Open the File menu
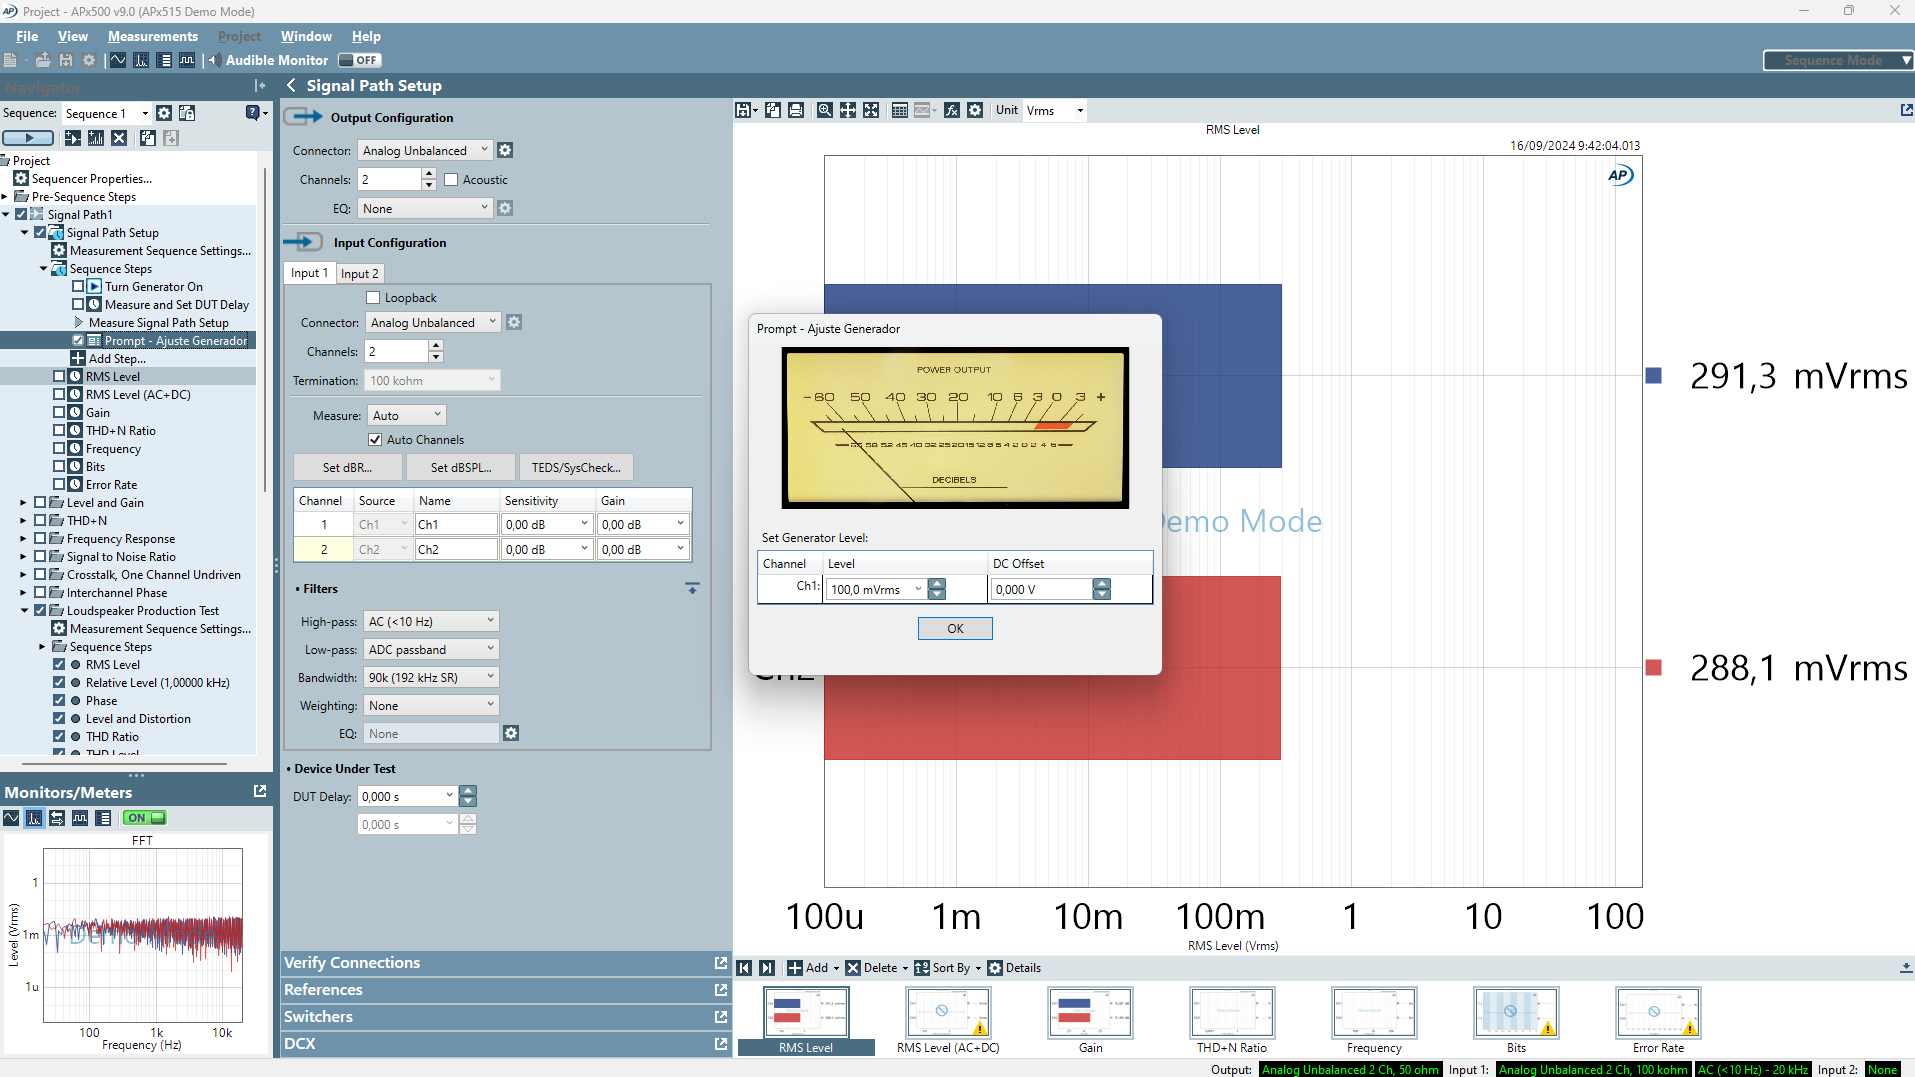The height and width of the screenshot is (1077, 1915). pyautogui.click(x=27, y=36)
